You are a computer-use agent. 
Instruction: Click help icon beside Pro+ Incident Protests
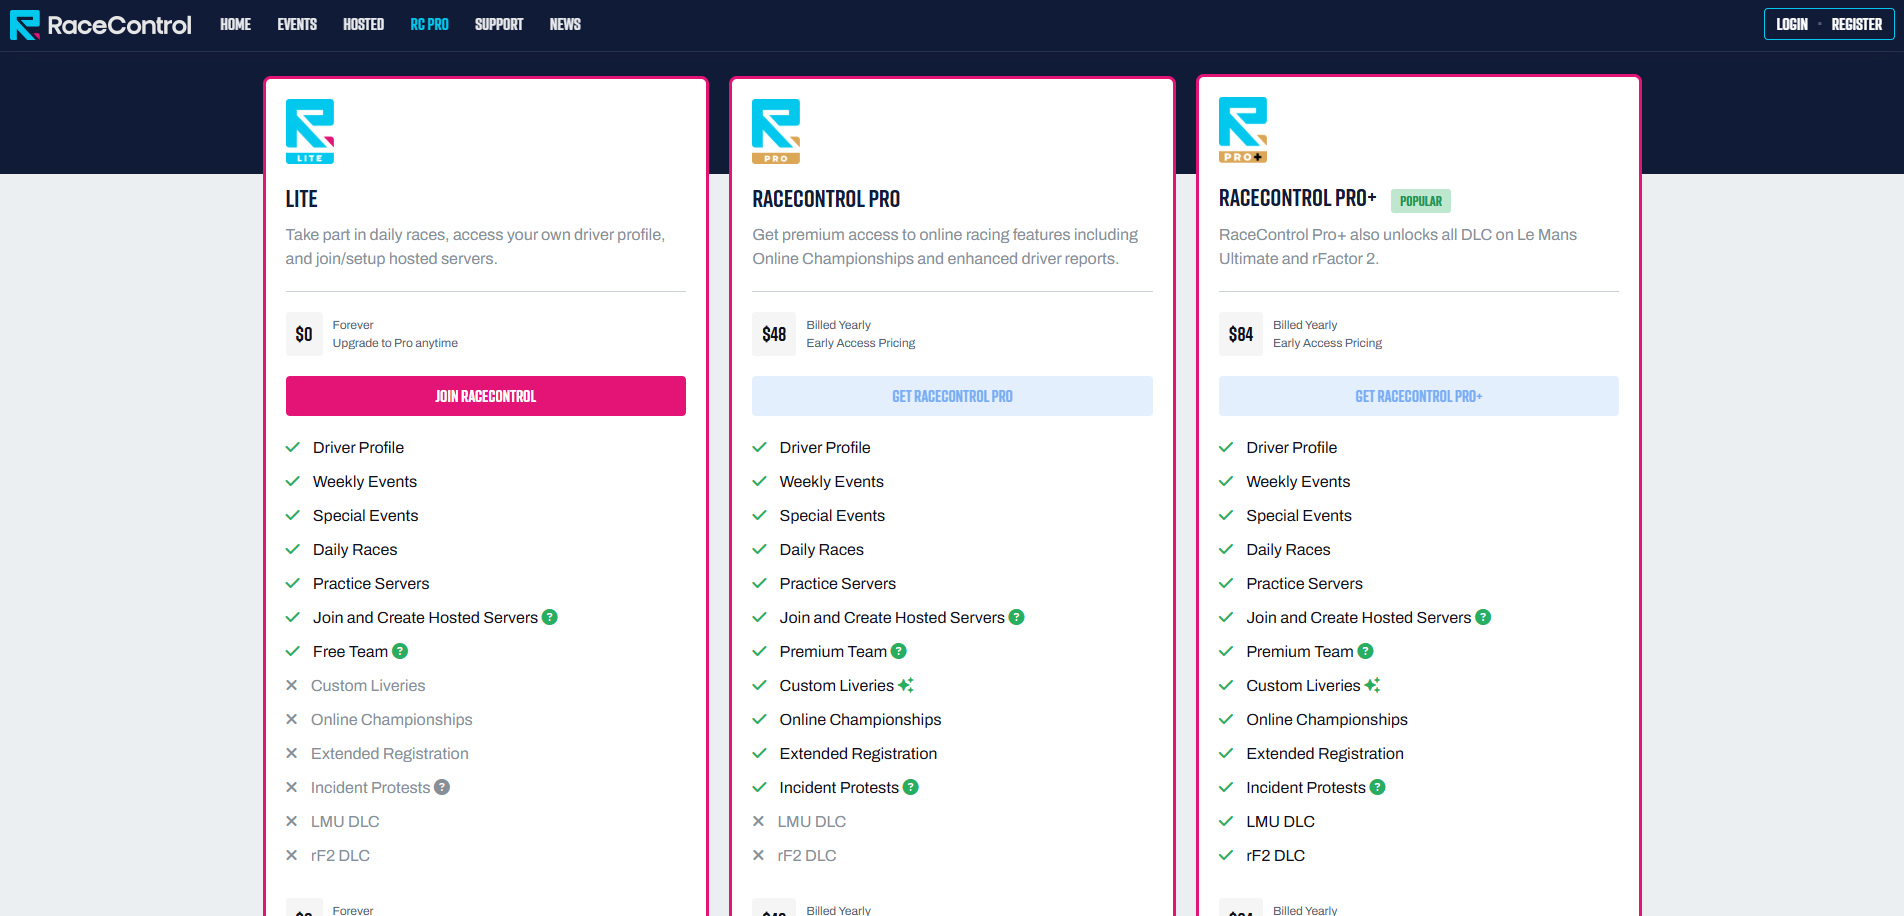(1378, 788)
